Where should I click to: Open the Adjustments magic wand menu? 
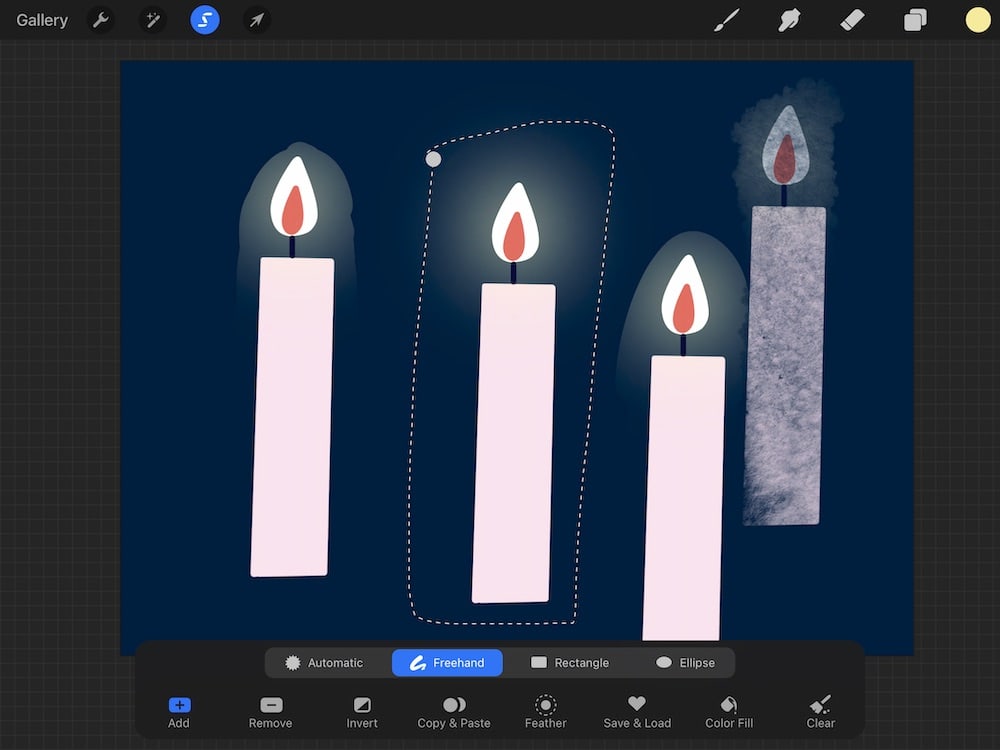point(152,20)
